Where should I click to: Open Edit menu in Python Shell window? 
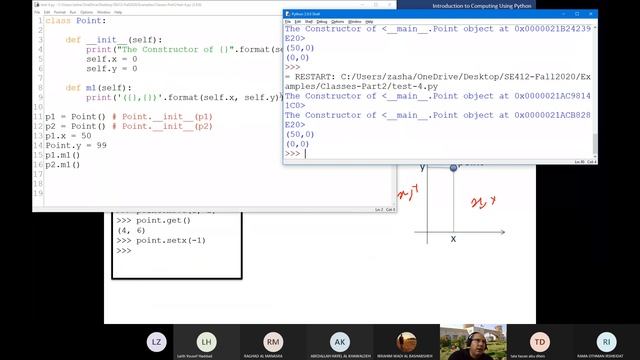298,22
